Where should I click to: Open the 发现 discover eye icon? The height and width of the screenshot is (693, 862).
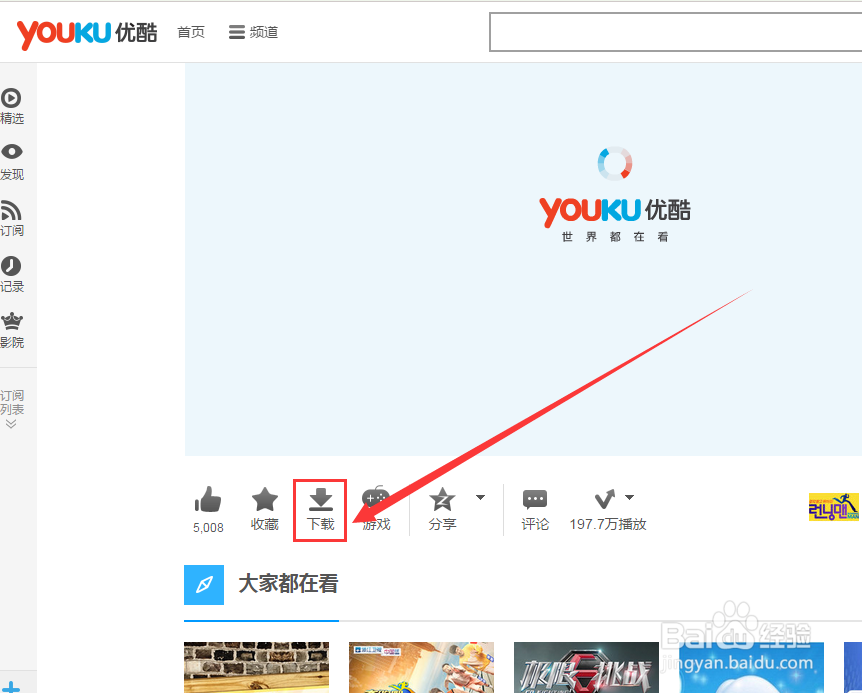[11, 152]
